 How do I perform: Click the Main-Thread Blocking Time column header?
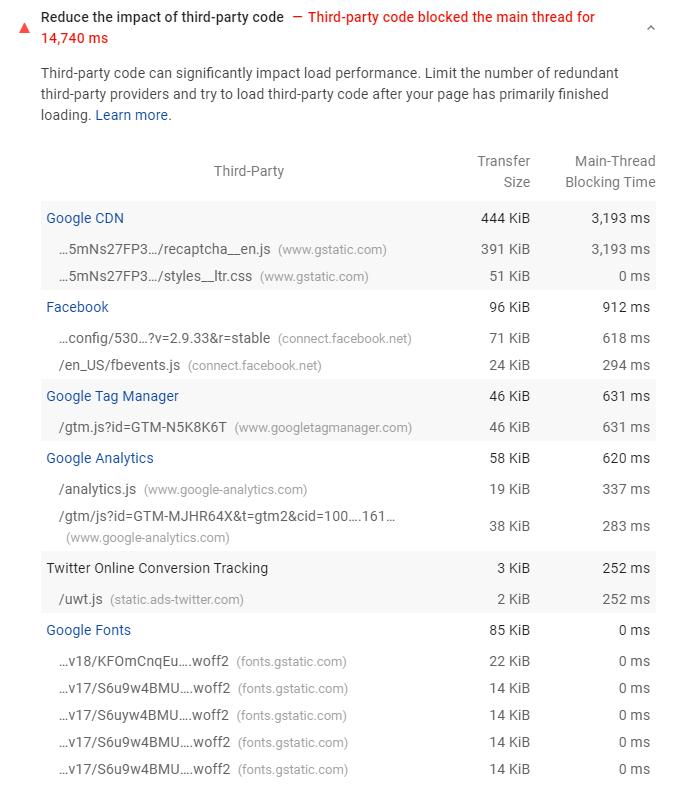point(610,171)
